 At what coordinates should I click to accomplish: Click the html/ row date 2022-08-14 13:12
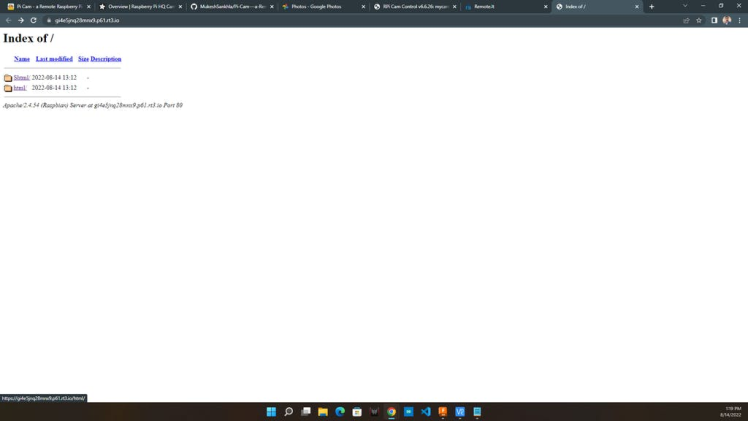pos(54,88)
